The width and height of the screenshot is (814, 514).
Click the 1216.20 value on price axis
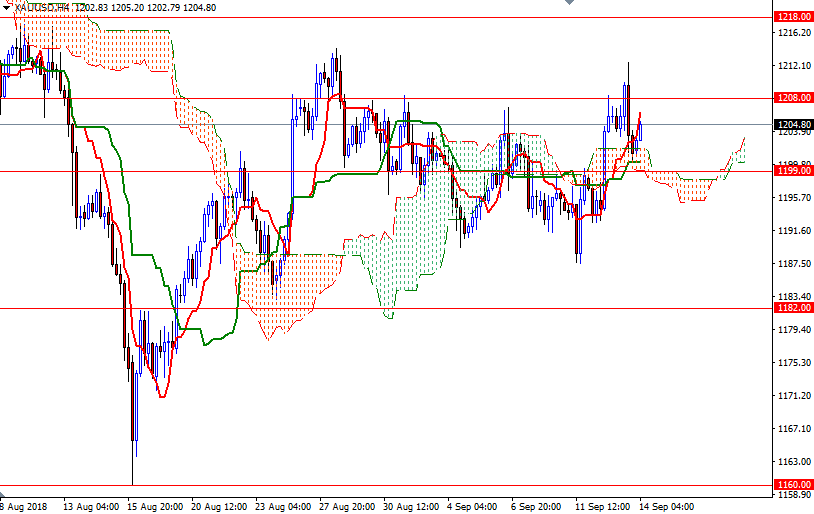(x=793, y=33)
